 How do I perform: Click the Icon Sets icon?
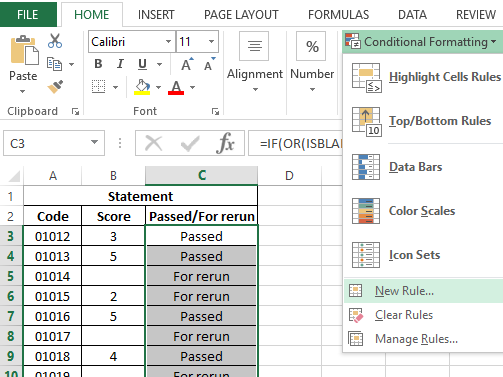point(366,255)
